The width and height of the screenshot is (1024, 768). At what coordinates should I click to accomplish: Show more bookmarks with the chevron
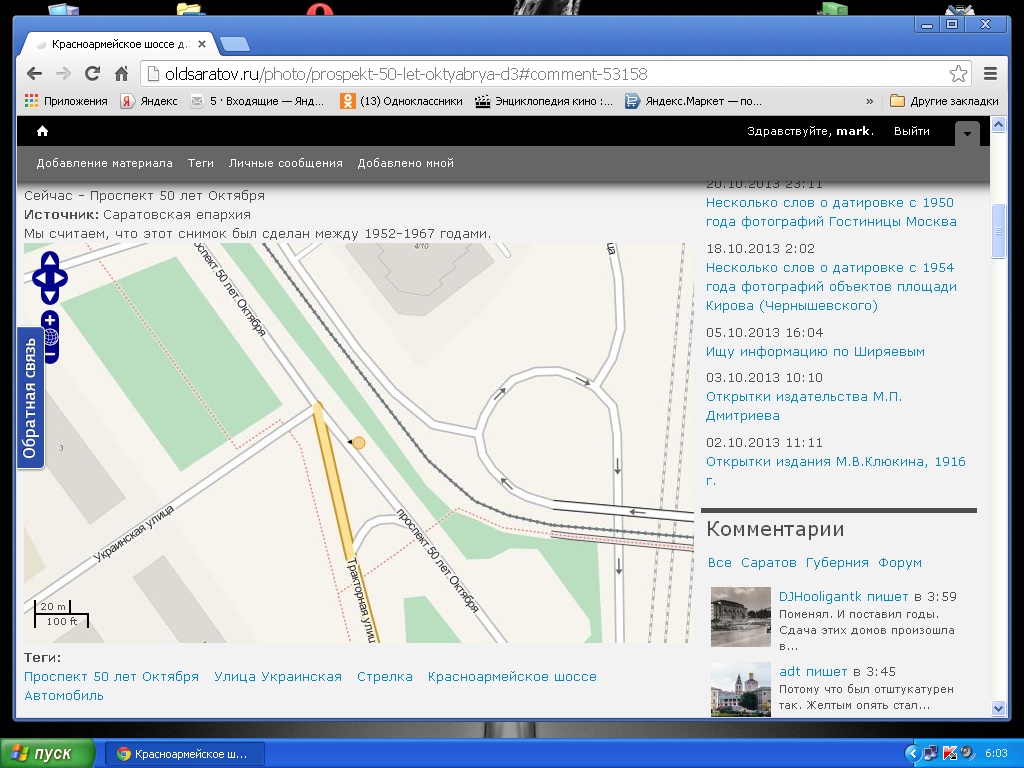point(869,101)
